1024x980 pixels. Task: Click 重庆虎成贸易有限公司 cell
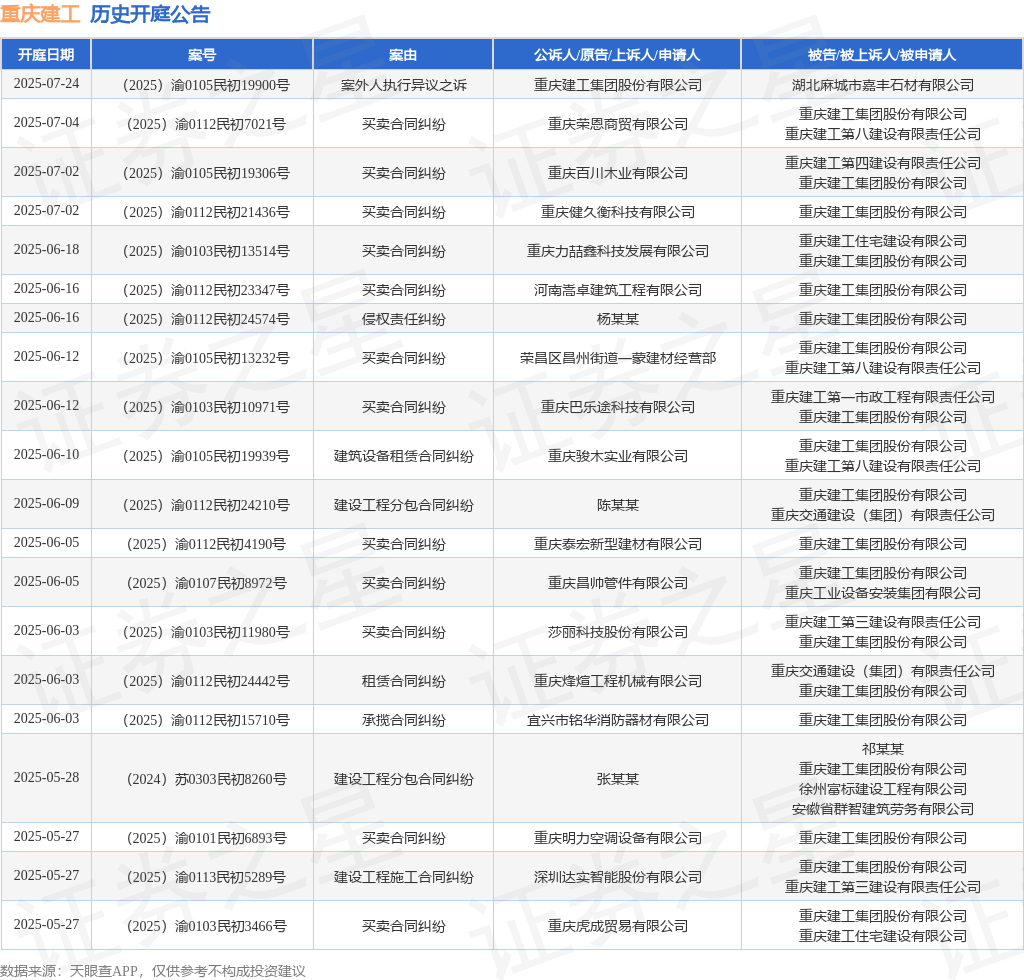click(x=618, y=926)
